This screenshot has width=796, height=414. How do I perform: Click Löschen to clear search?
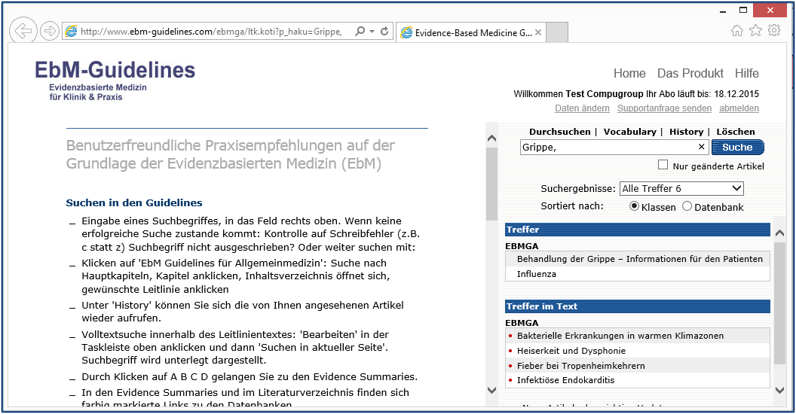(x=736, y=132)
